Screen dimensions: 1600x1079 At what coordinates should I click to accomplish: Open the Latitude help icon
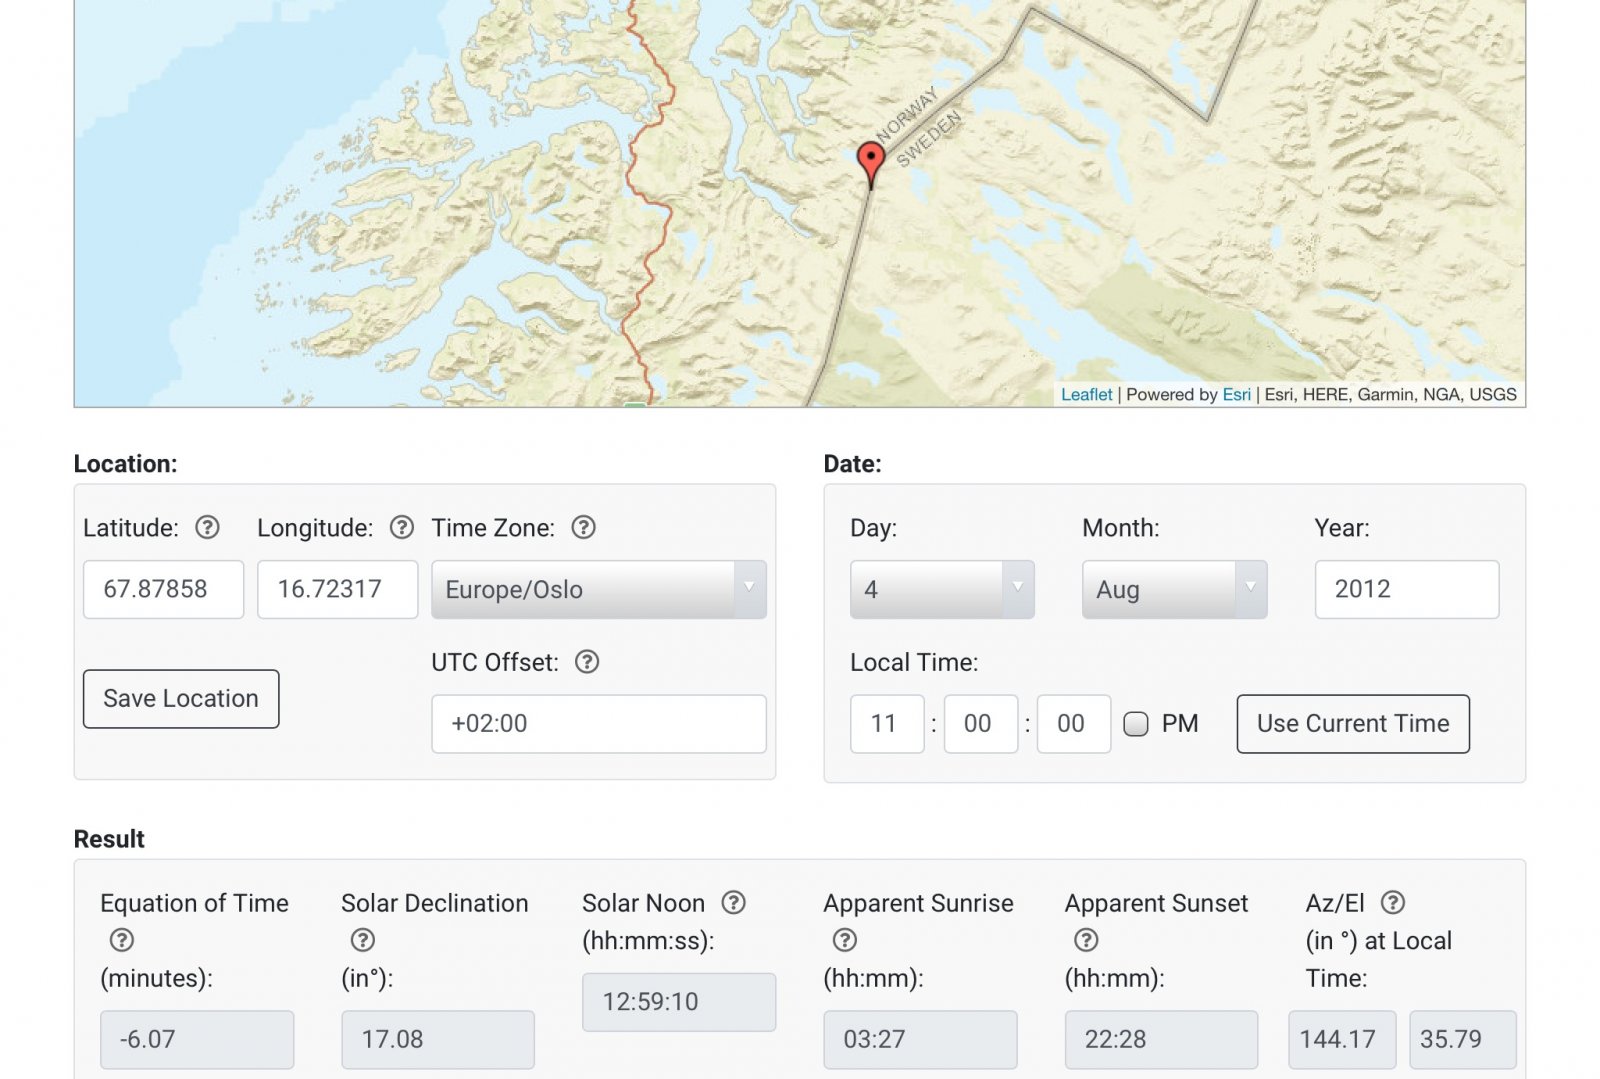point(207,528)
